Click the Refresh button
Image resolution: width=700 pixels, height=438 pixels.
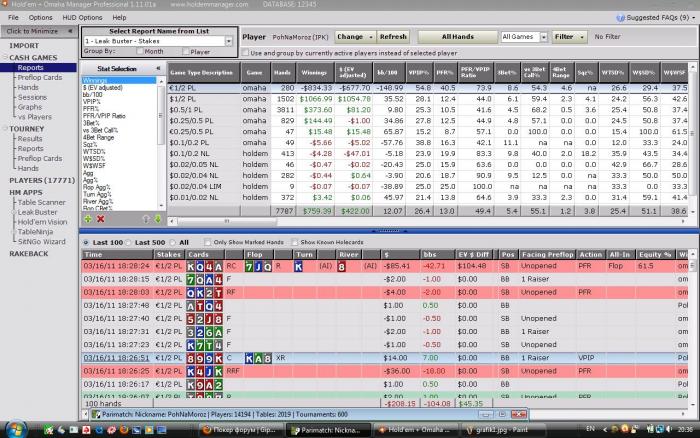click(393, 37)
